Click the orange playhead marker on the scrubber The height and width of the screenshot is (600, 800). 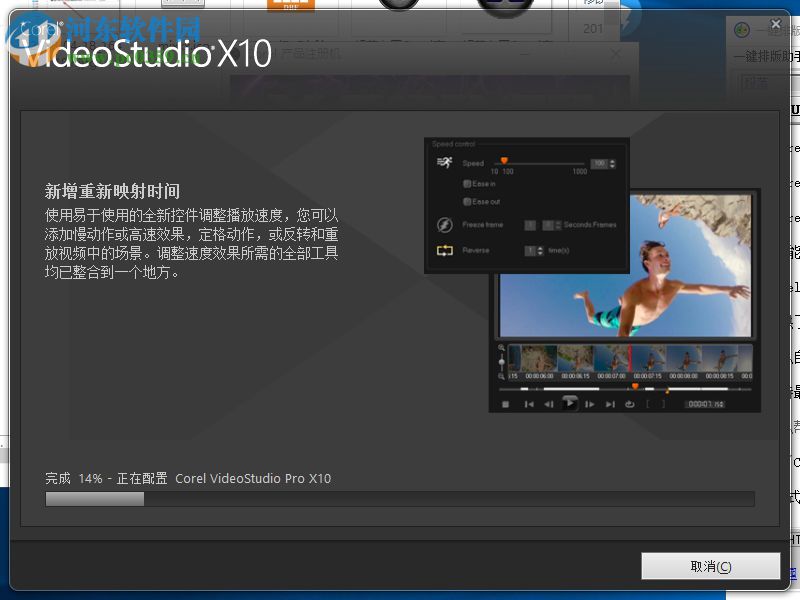[x=635, y=386]
